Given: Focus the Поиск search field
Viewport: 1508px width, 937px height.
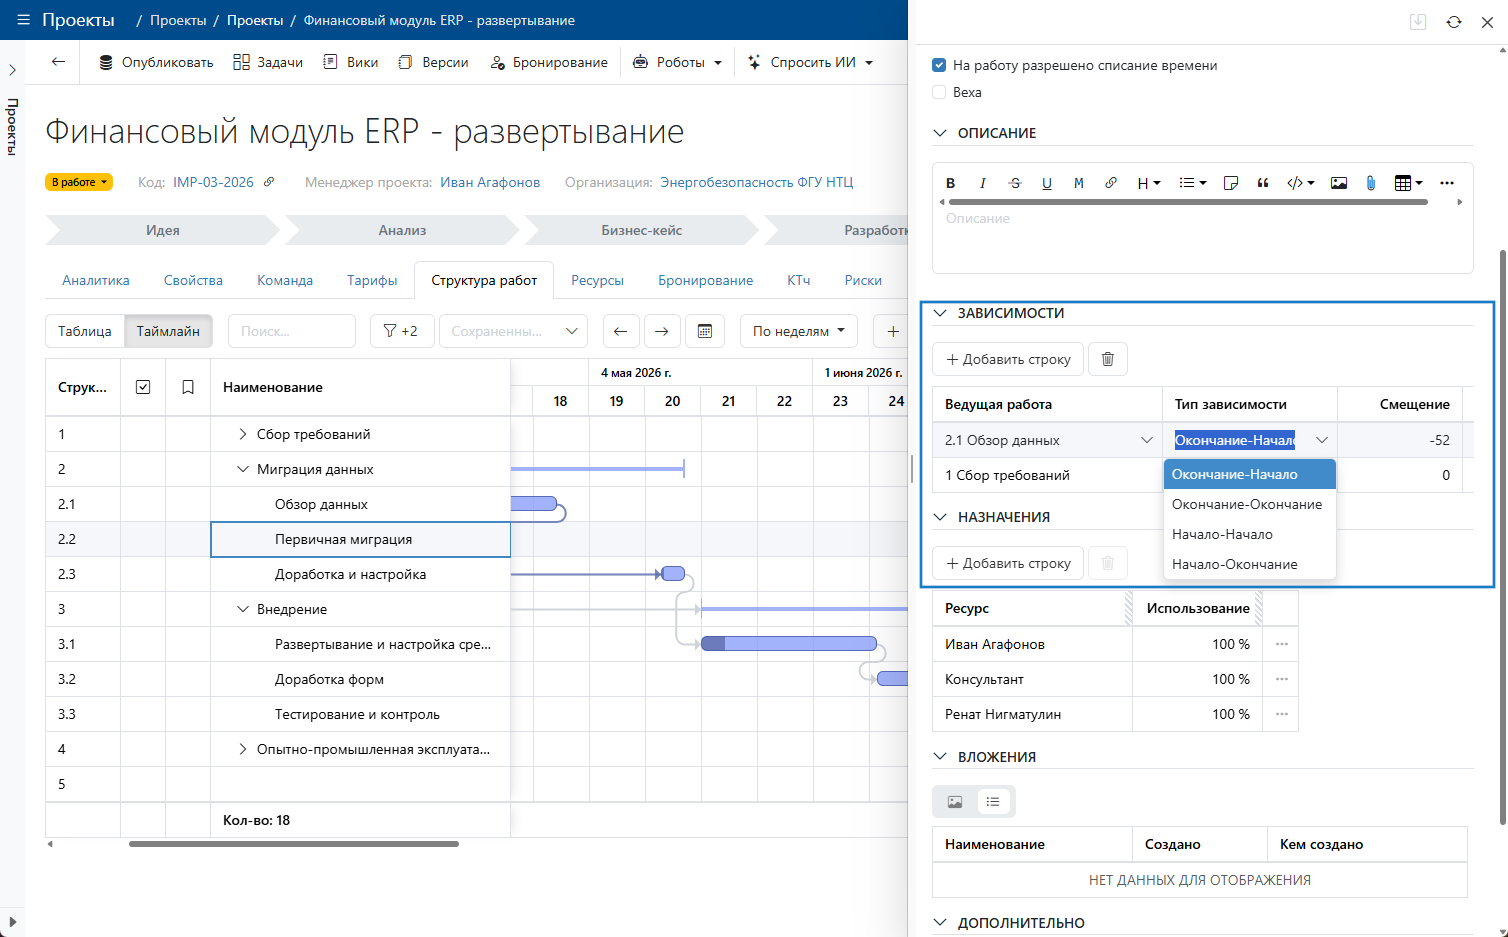Looking at the screenshot, I should click(292, 331).
